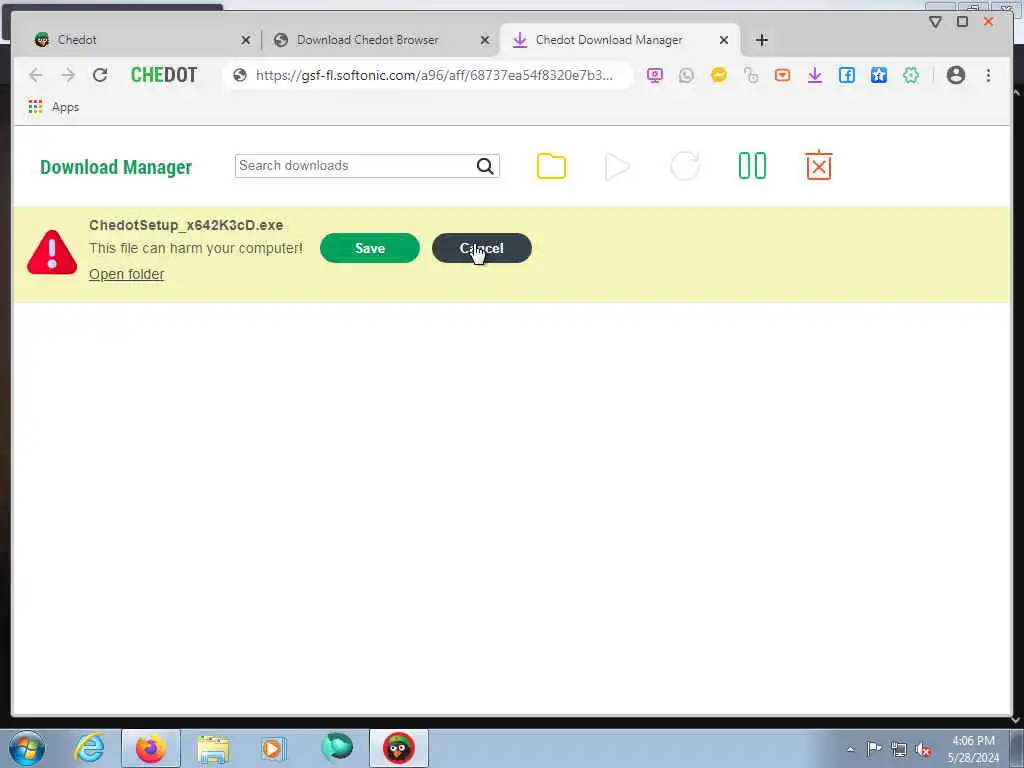Close Download Chedot Browser tab

tap(485, 40)
